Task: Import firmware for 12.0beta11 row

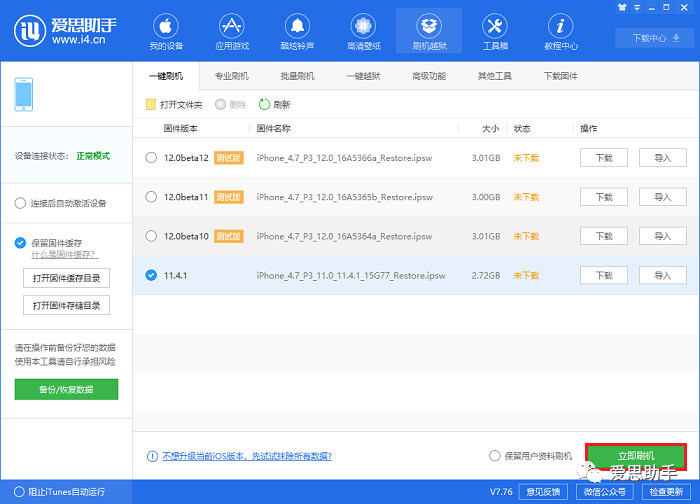Action: coord(663,197)
